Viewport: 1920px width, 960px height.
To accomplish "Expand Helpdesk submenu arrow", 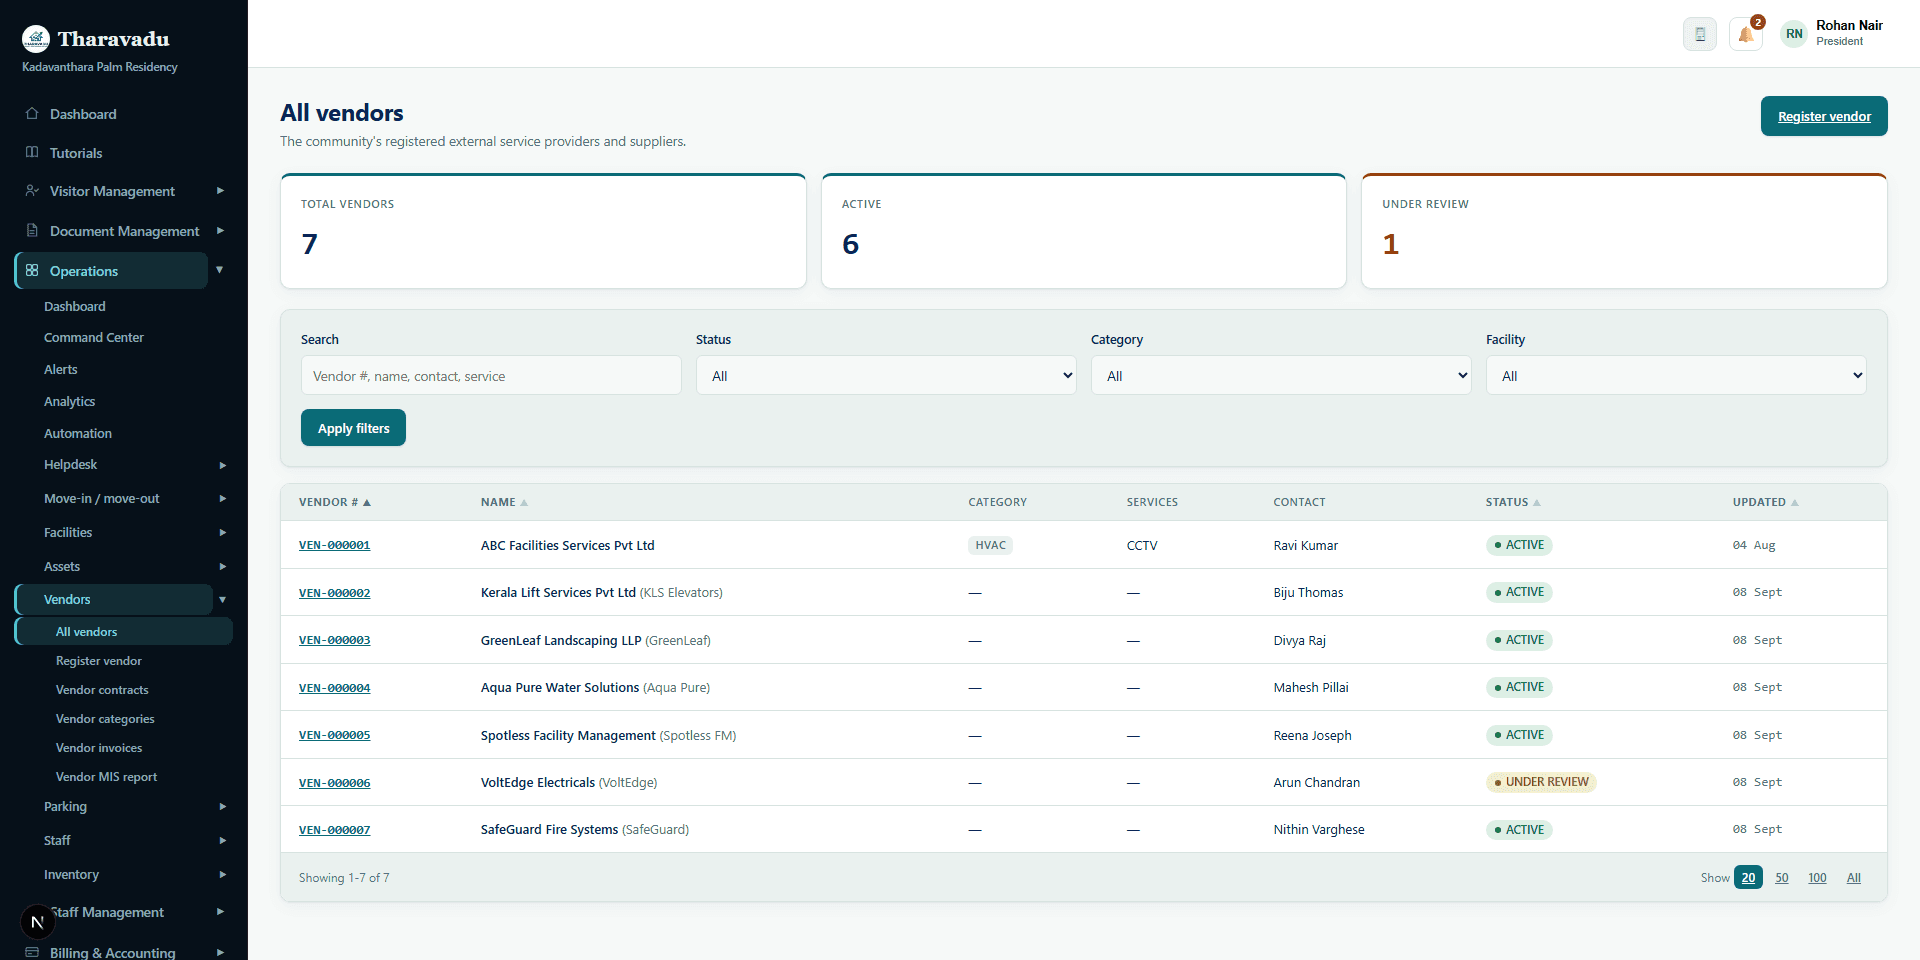I will click(223, 465).
